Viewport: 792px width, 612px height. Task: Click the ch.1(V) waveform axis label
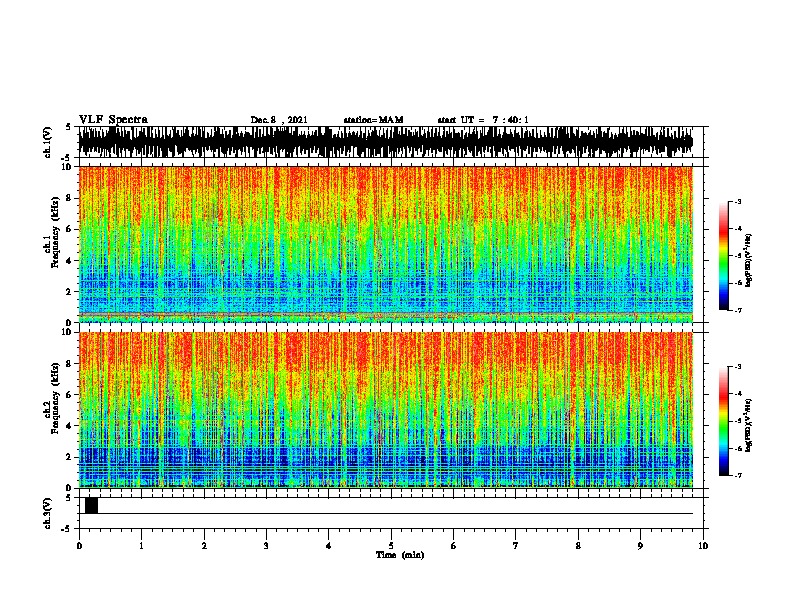(x=47, y=142)
